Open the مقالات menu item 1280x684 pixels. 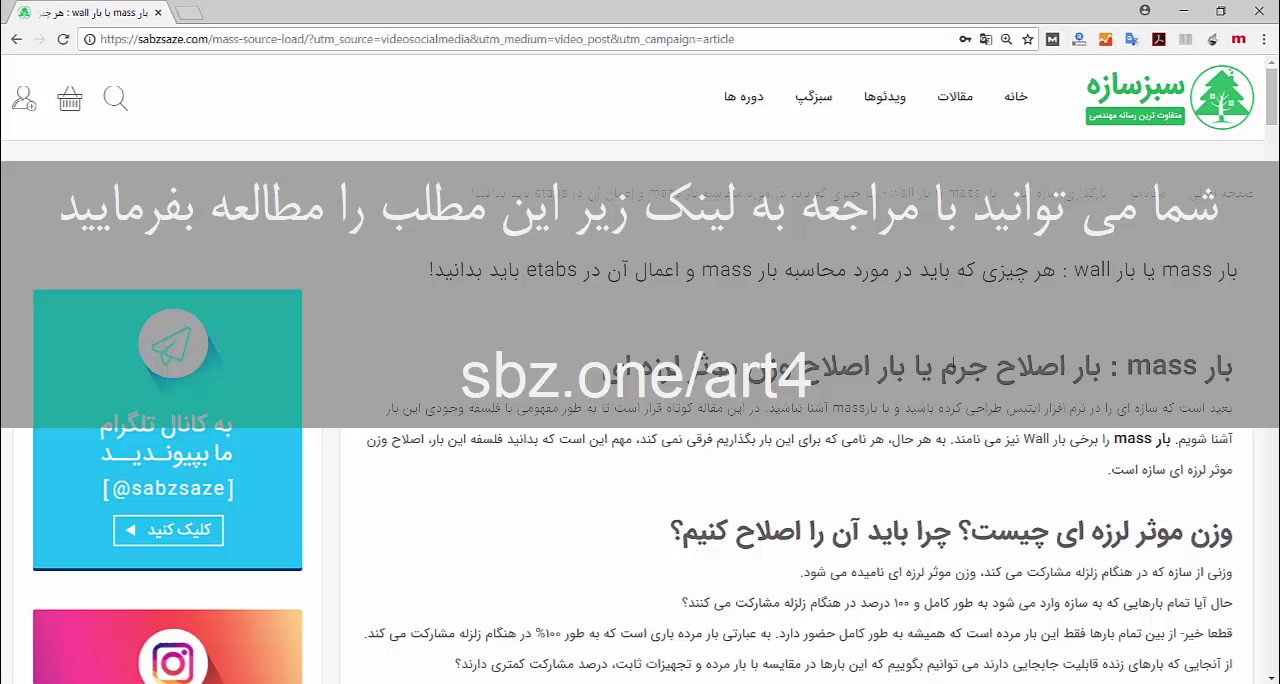955,97
